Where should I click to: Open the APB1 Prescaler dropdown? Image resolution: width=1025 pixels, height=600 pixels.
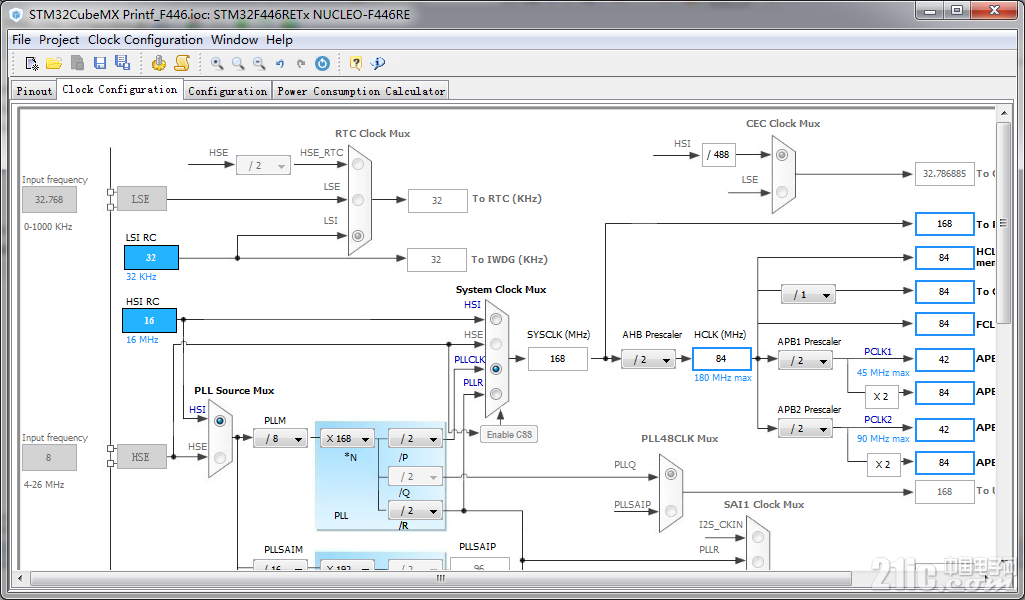point(805,360)
